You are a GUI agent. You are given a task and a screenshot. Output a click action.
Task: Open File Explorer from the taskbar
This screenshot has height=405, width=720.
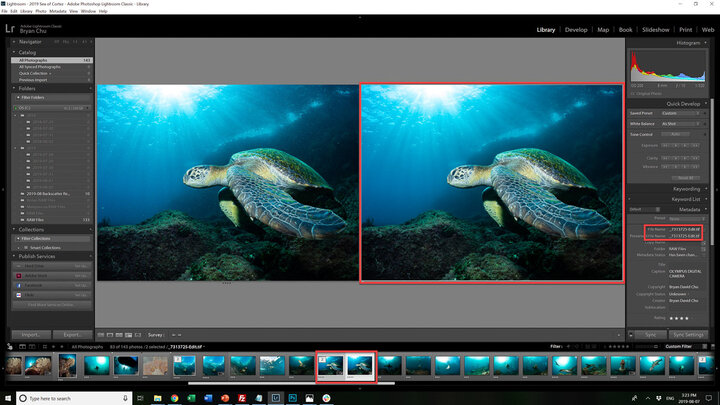tap(159, 397)
